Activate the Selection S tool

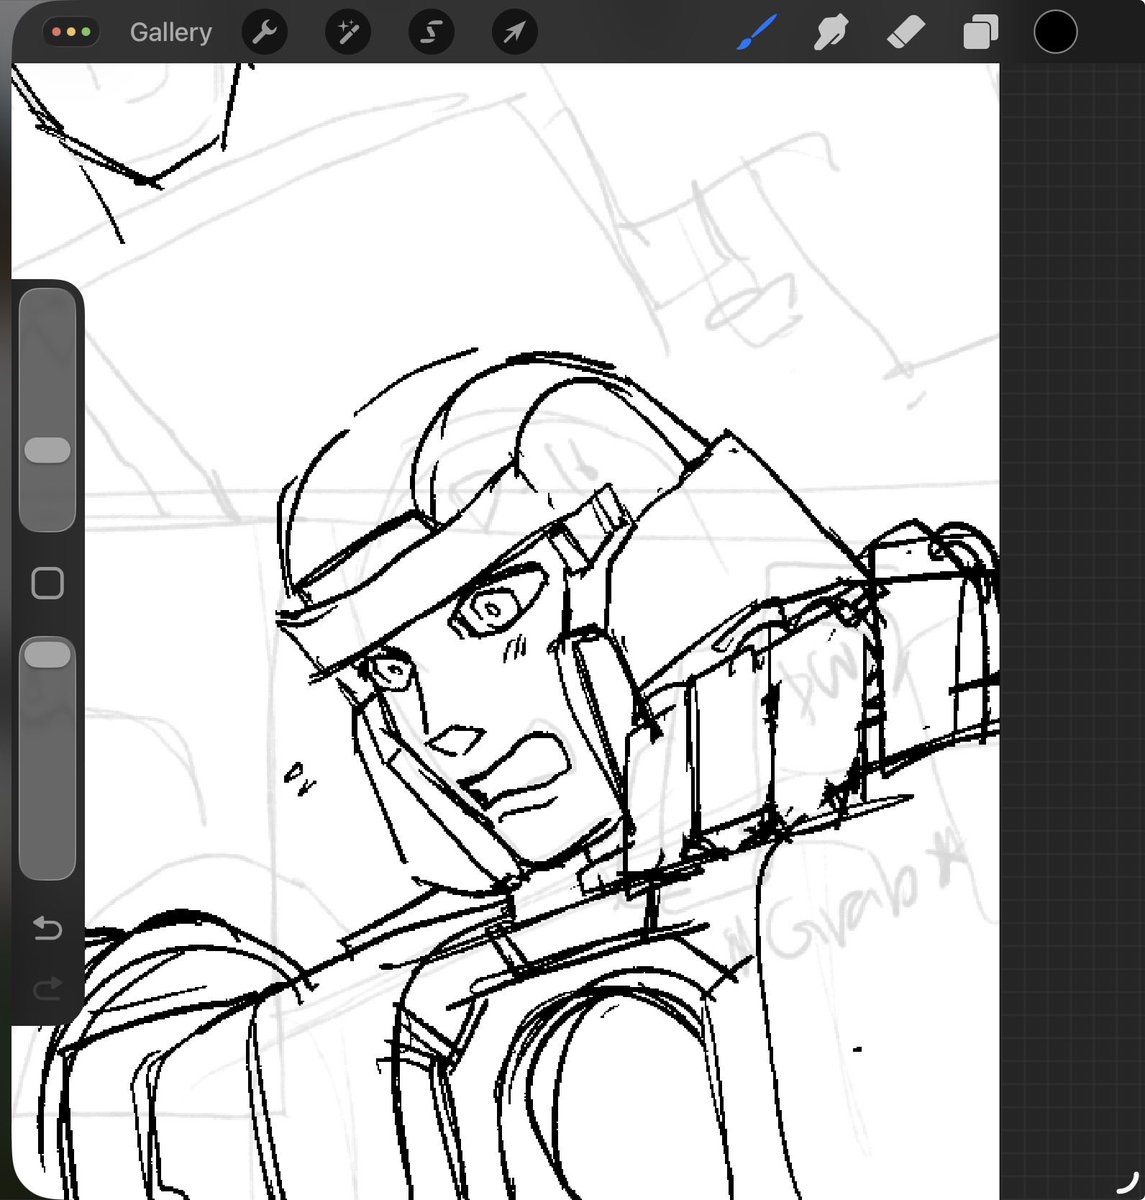pyautogui.click(x=431, y=32)
